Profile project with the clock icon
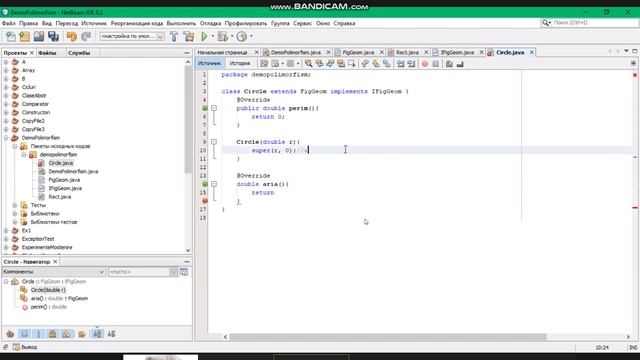 pyautogui.click(x=242, y=37)
